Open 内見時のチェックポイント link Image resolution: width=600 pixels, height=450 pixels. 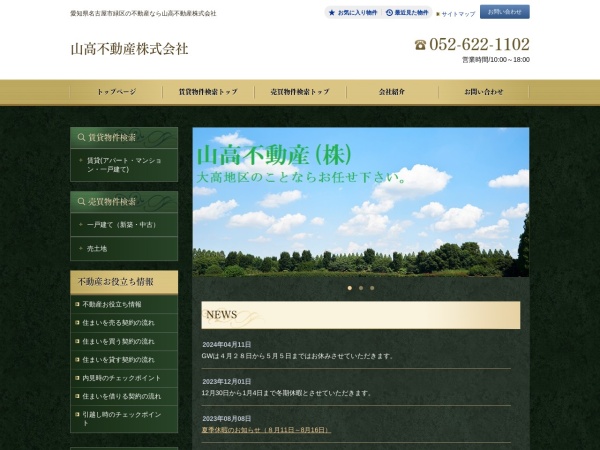(x=124, y=378)
